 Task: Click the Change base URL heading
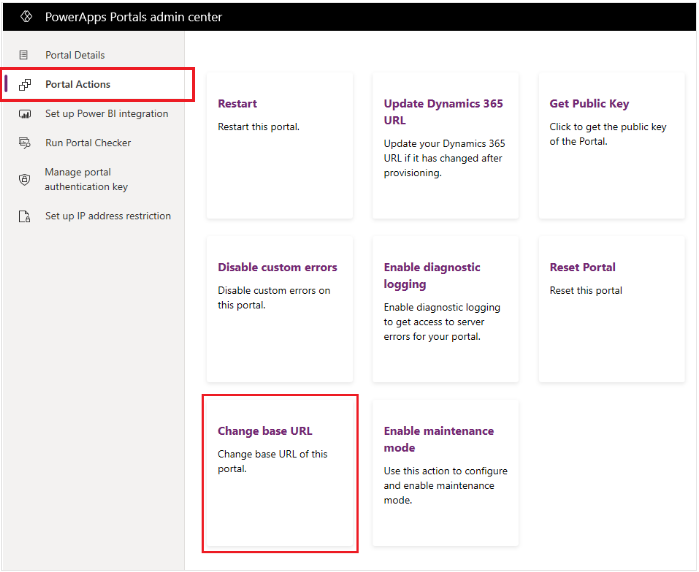pos(265,431)
